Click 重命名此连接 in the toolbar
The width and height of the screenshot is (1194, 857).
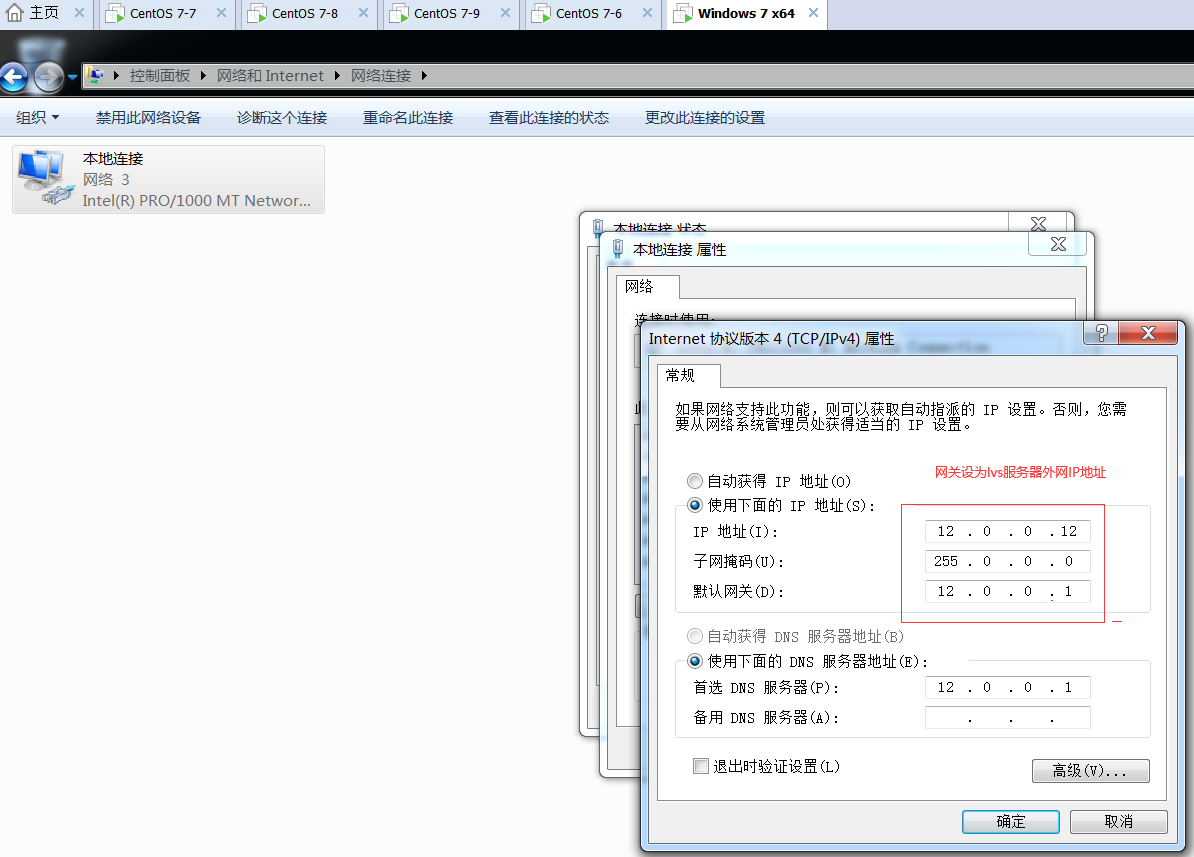pyautogui.click(x=407, y=117)
